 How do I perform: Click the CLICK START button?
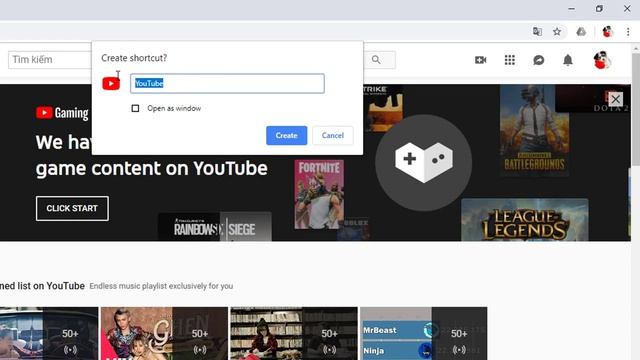point(72,208)
